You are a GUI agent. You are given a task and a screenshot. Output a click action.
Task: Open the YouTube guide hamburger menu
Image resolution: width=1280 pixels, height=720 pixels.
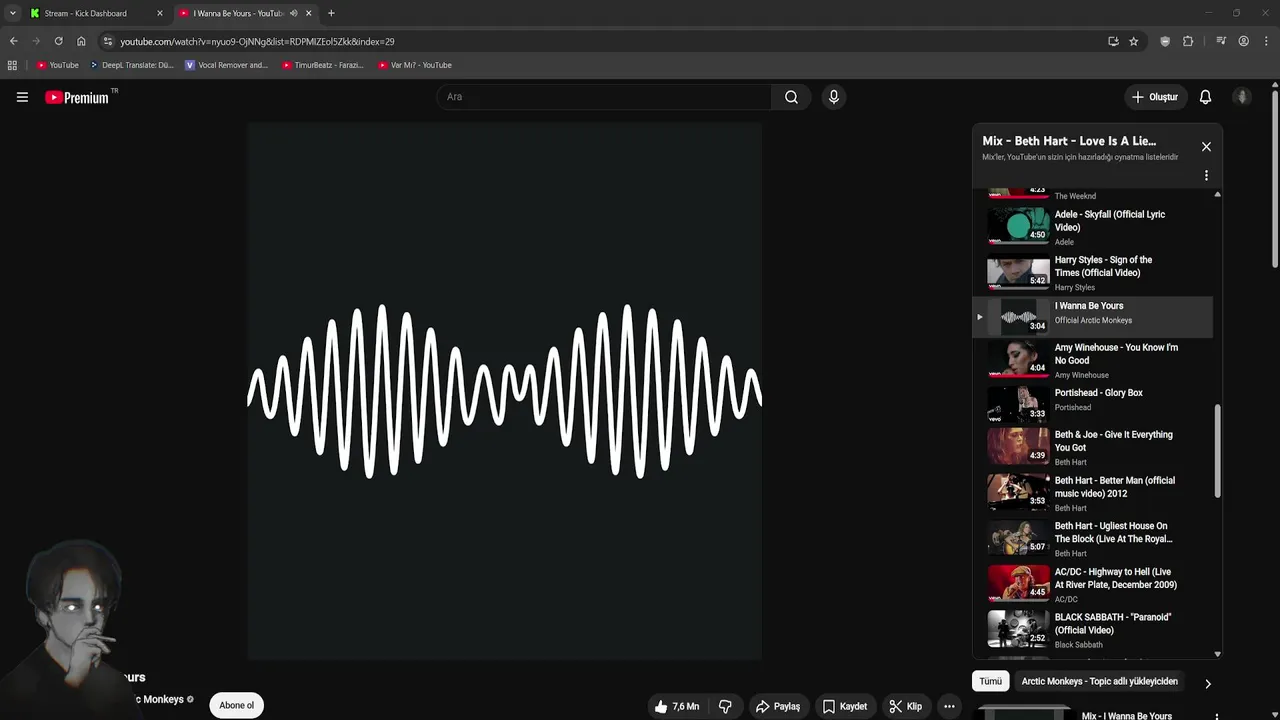pos(22,97)
